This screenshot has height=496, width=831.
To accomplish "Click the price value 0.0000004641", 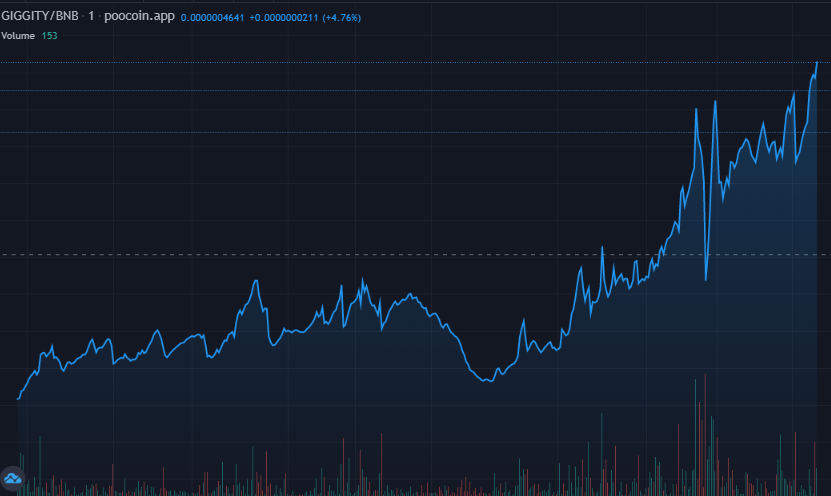I will click(x=213, y=17).
